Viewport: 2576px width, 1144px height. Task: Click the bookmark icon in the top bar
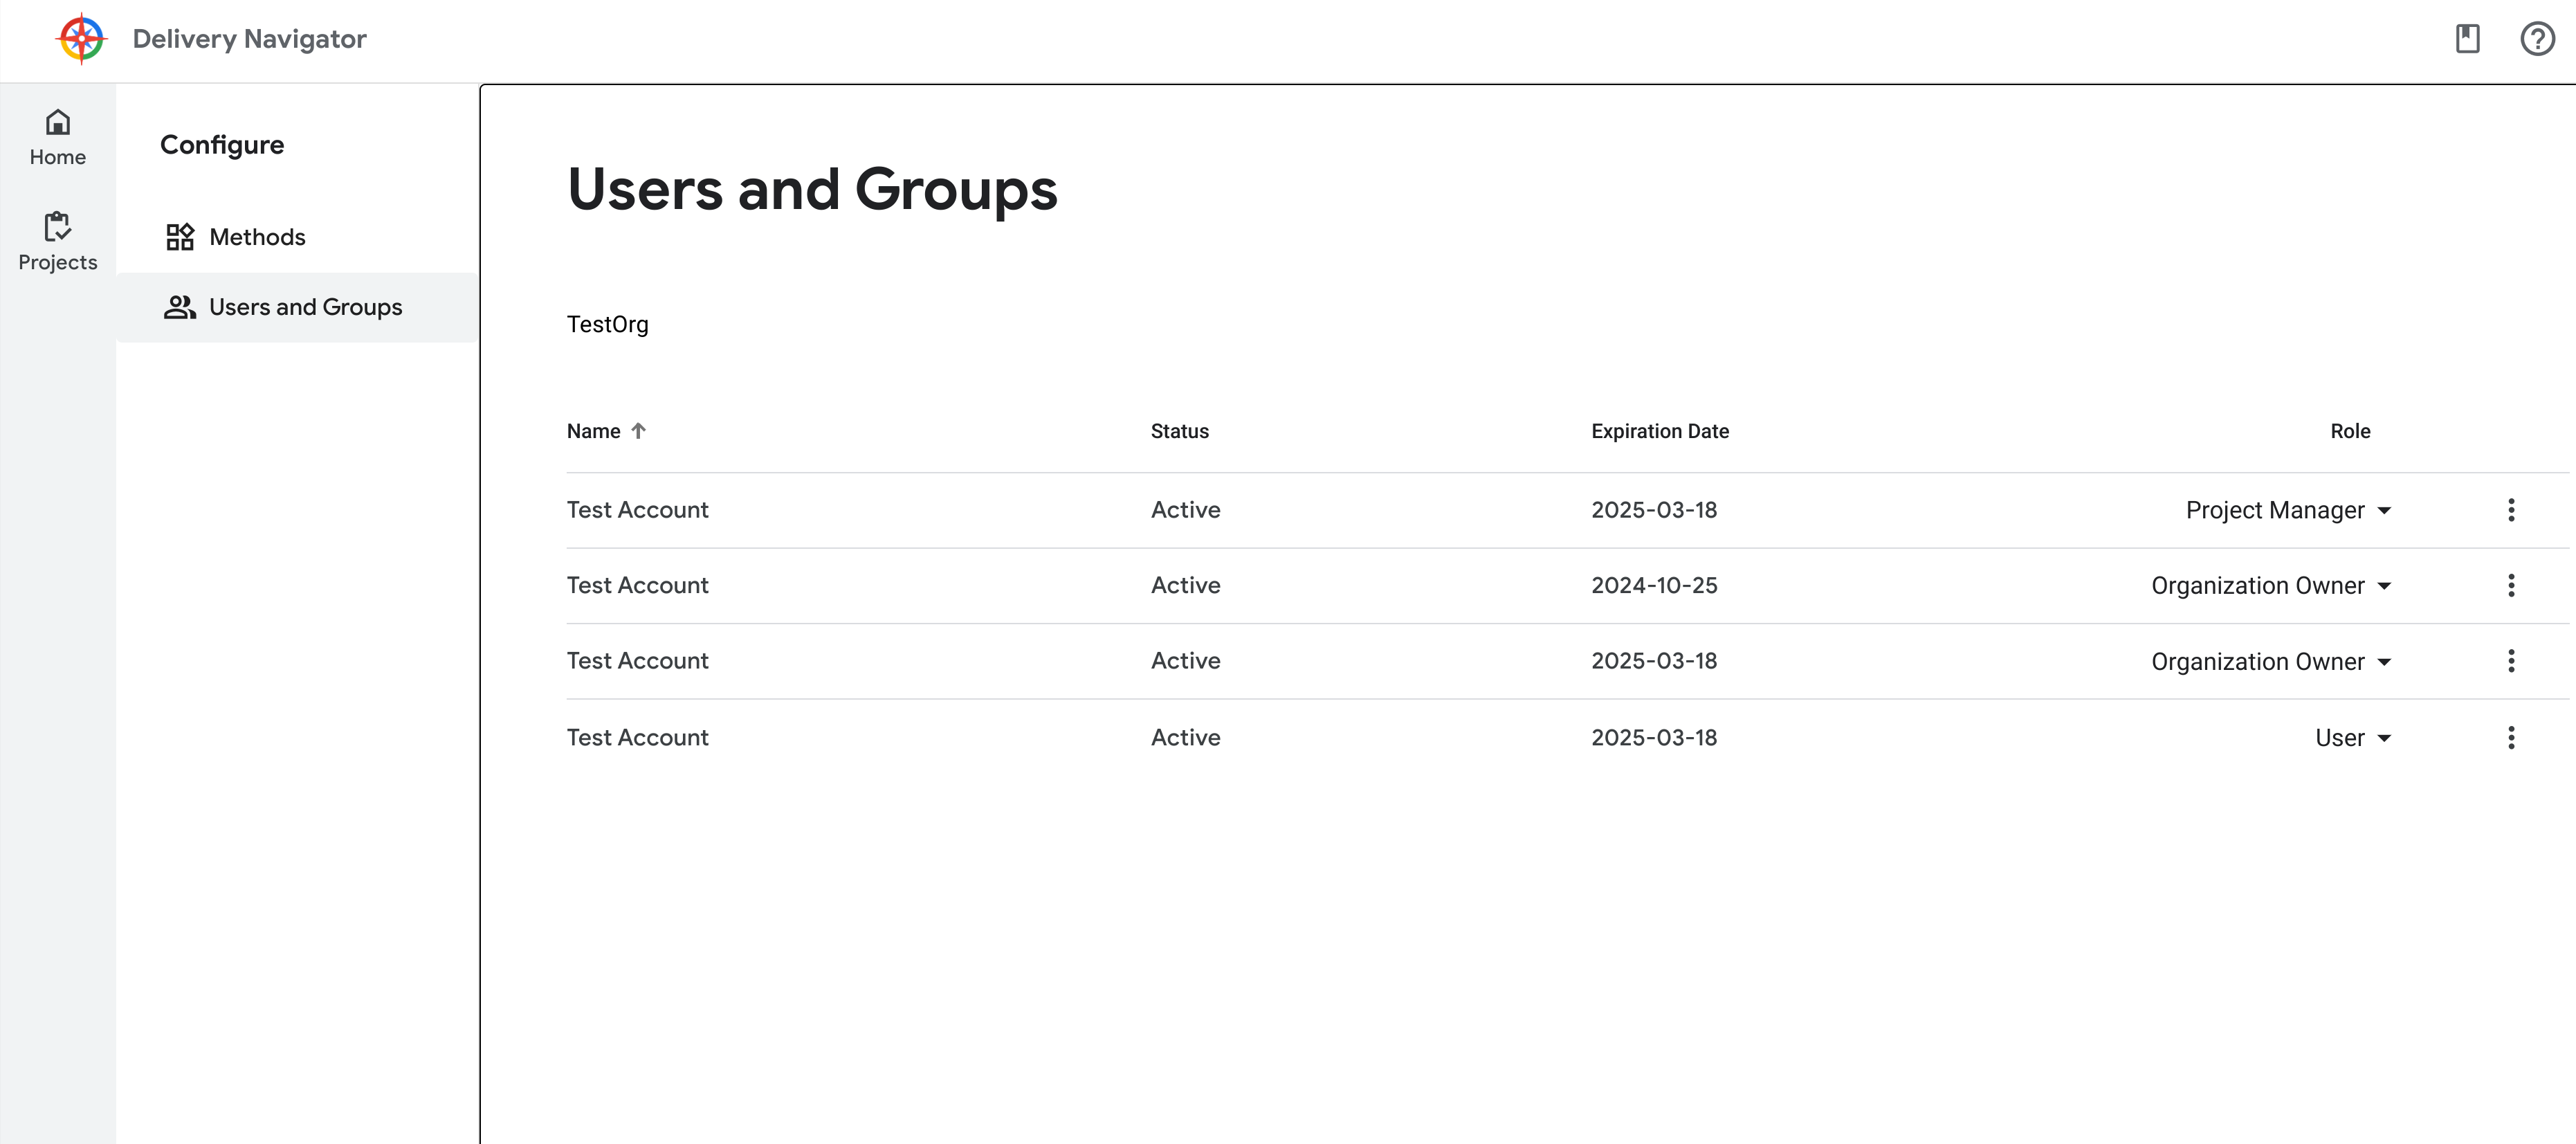point(2467,39)
